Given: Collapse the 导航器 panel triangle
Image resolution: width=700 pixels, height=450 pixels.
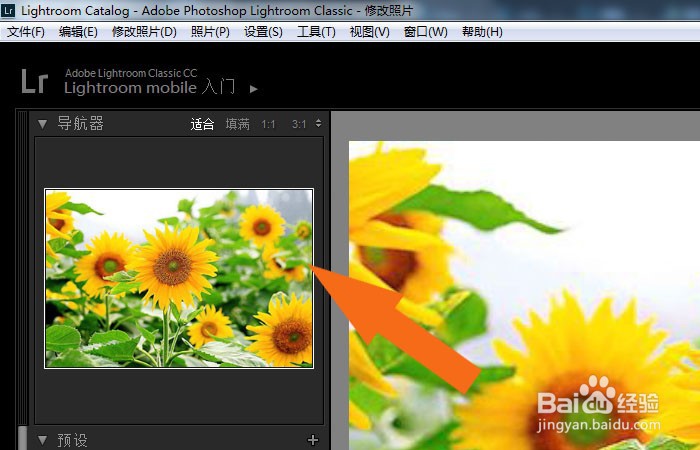Looking at the screenshot, I should click(42, 124).
